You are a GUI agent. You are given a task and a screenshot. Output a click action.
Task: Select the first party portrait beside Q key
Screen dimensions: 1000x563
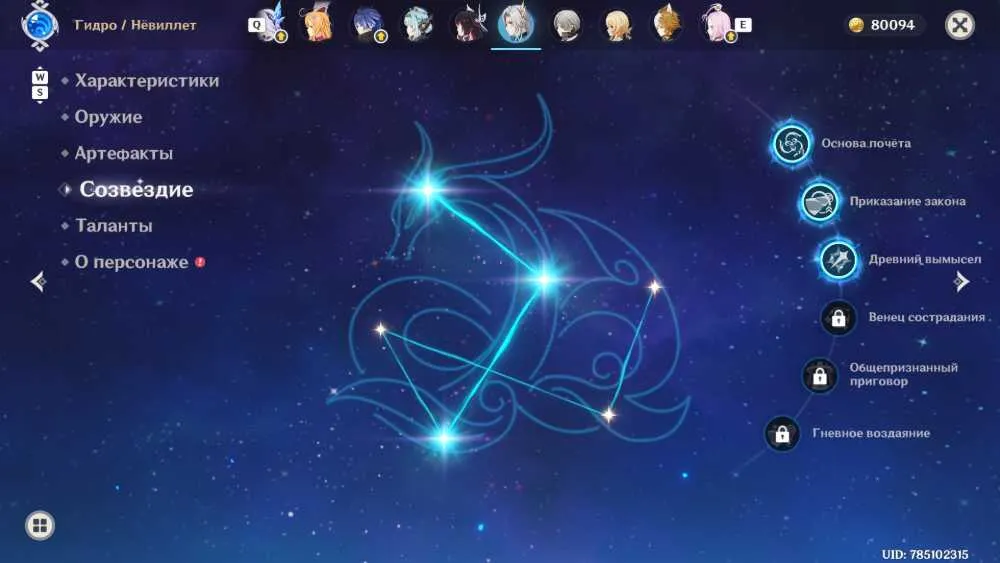tap(272, 24)
